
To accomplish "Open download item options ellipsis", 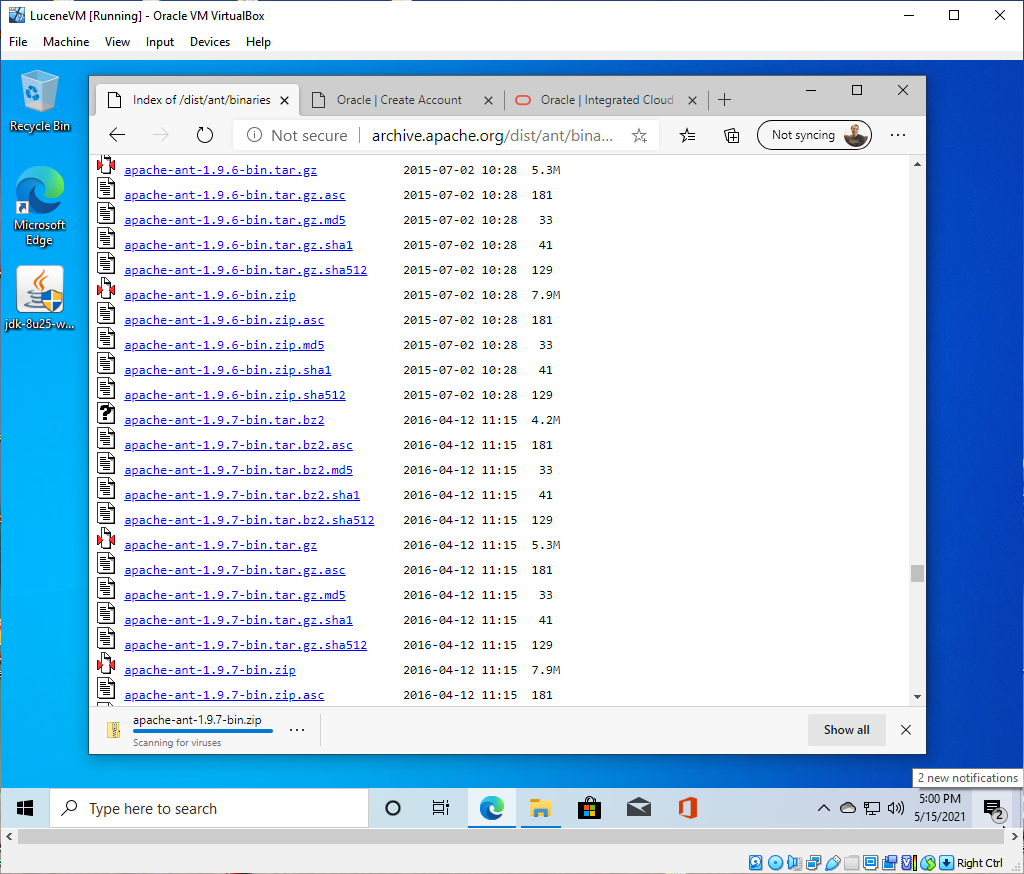I will click(297, 730).
